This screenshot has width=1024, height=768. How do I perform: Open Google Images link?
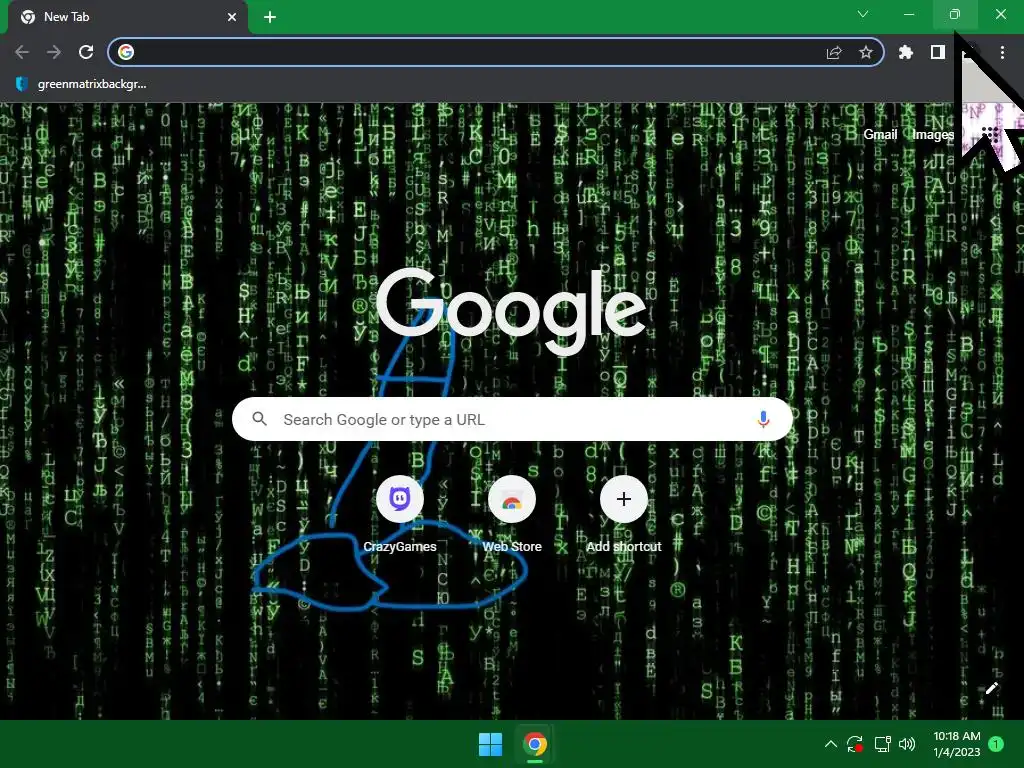(933, 135)
